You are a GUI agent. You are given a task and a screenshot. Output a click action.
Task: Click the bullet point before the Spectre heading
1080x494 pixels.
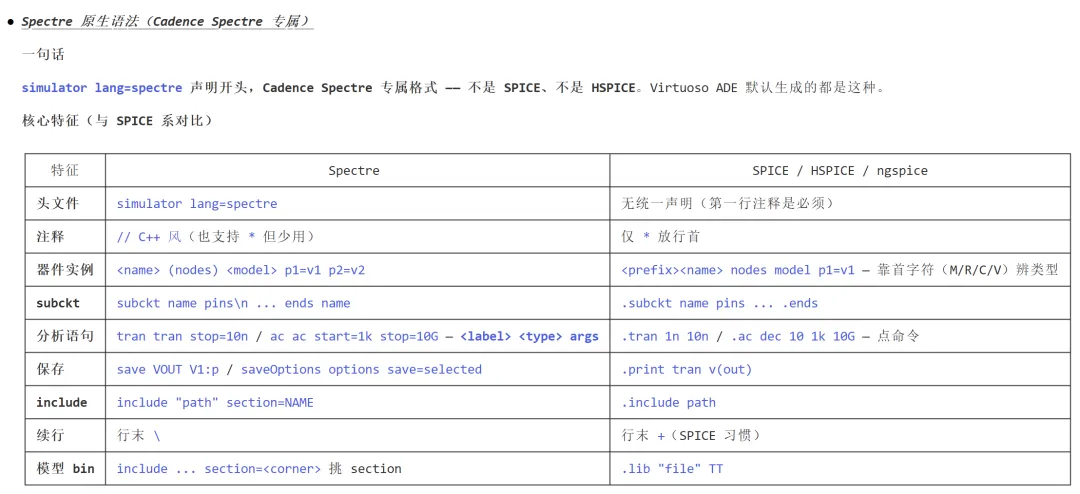point(10,22)
